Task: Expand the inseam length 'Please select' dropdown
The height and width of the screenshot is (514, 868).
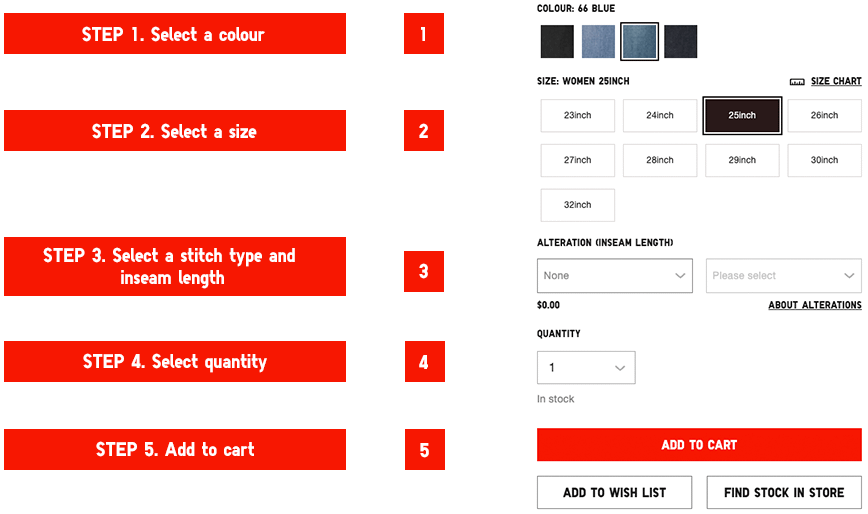Action: [x=783, y=276]
